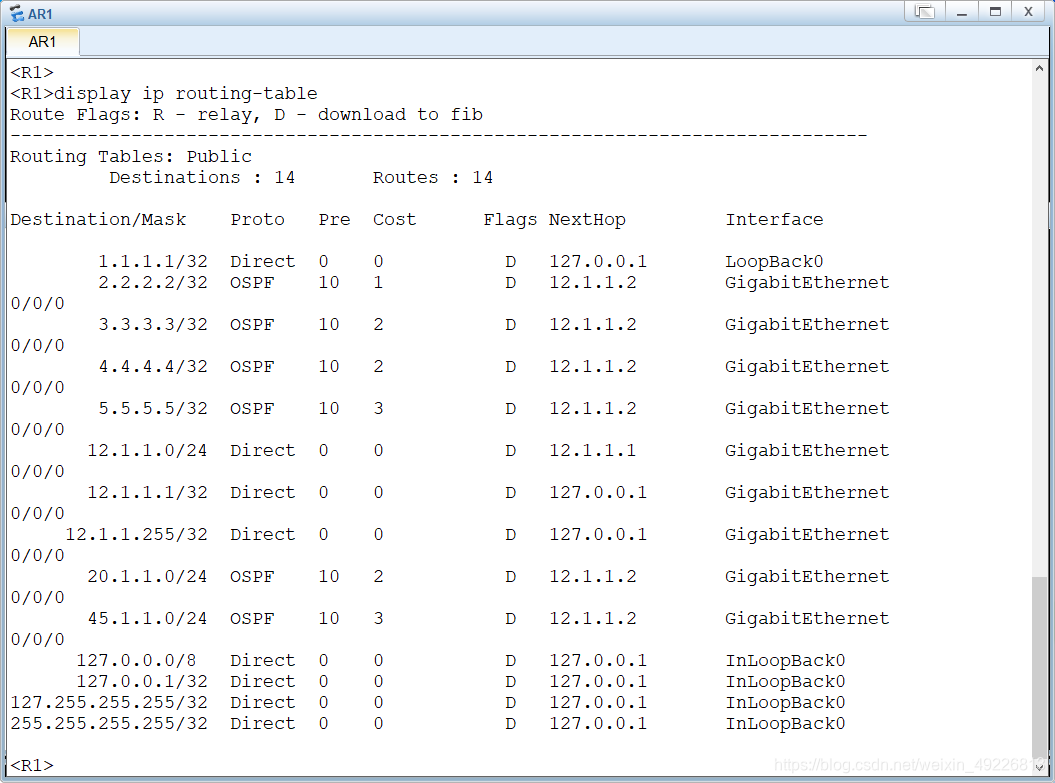1055x783 pixels.
Task: Click destination 127.0.0.1/32
Action: [x=142, y=681]
